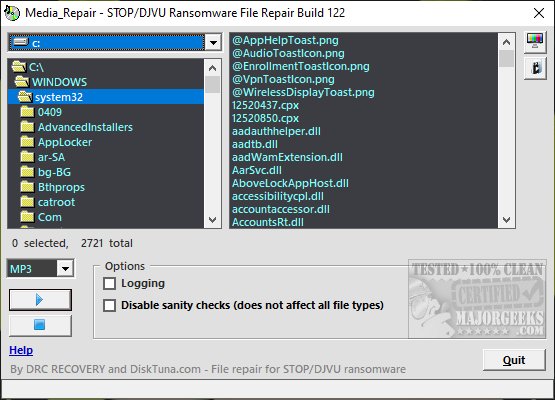Click the file list scroll down arrow
Image resolution: width=555 pixels, height=400 pixels.
tap(507, 220)
